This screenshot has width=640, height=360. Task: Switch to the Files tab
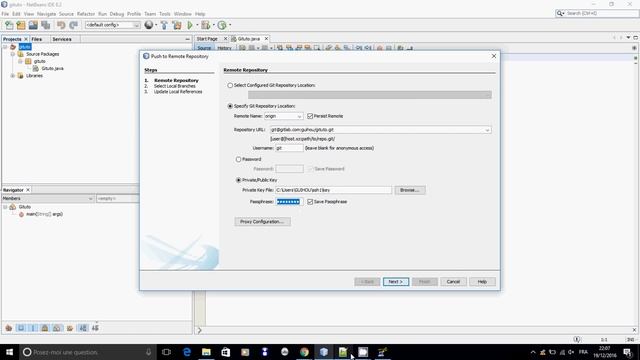[x=37, y=39]
